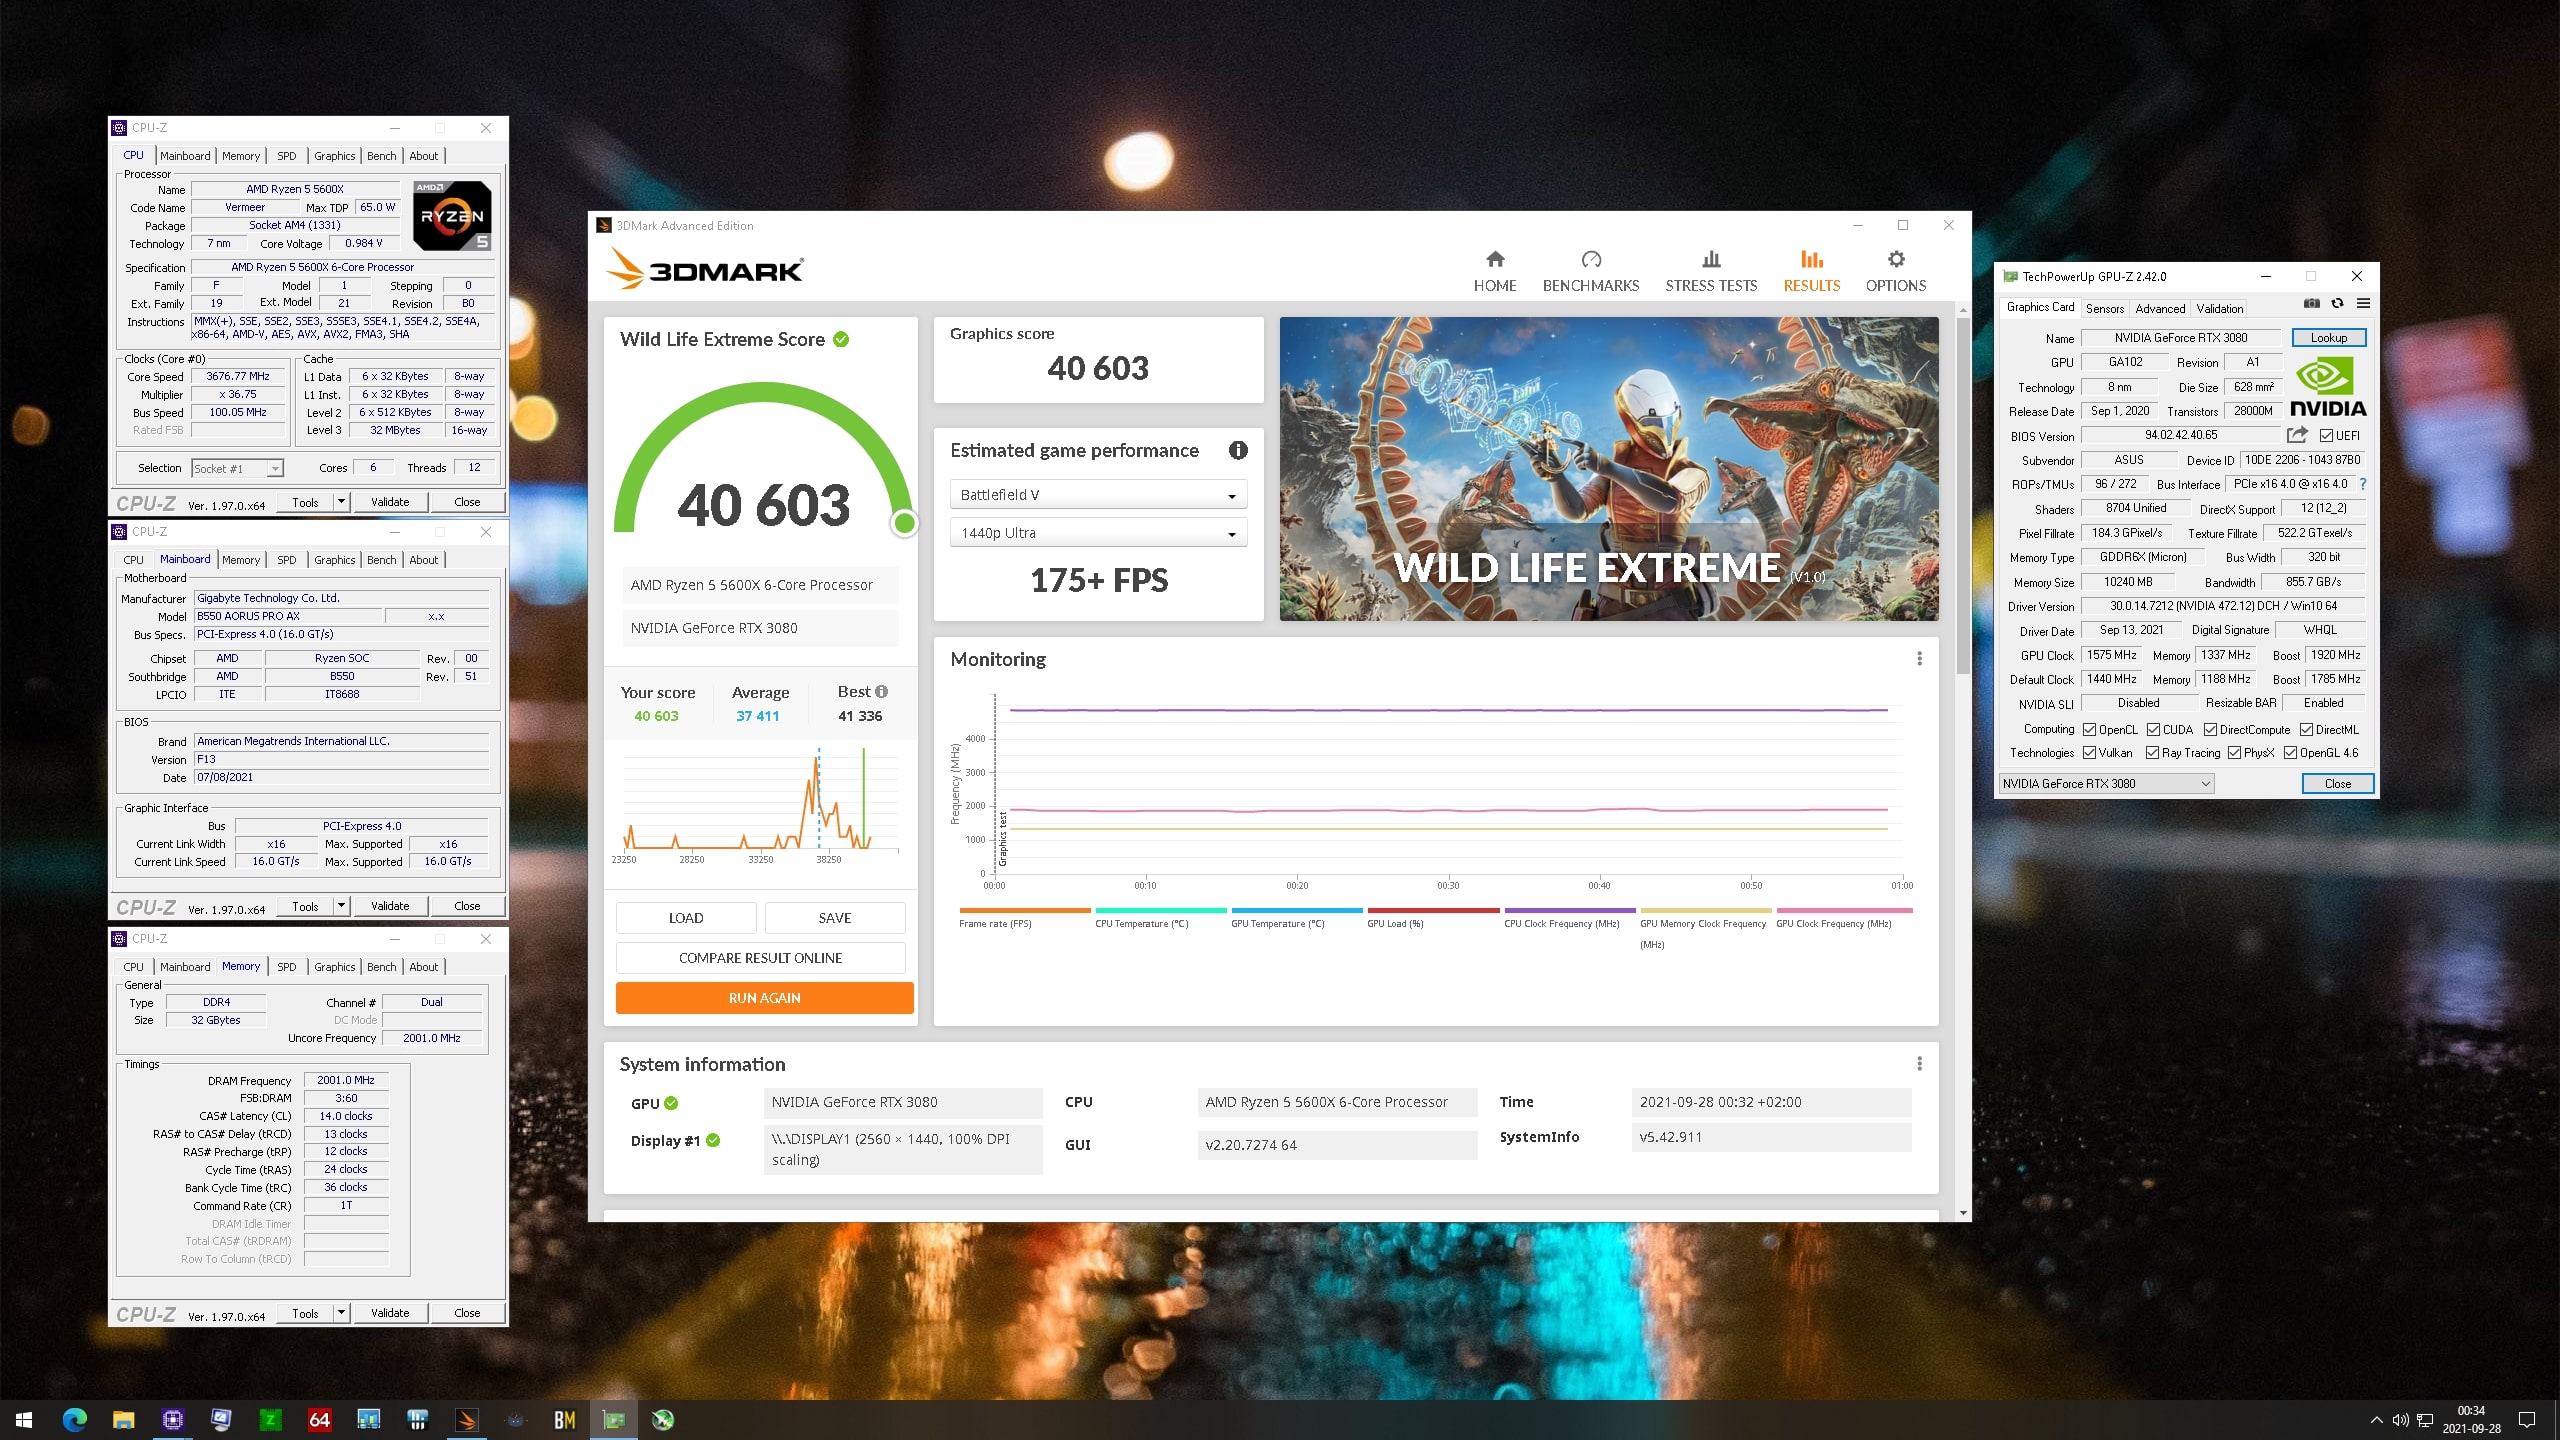
Task: Open the Options gear icon in 3DMark
Action: [1895, 259]
